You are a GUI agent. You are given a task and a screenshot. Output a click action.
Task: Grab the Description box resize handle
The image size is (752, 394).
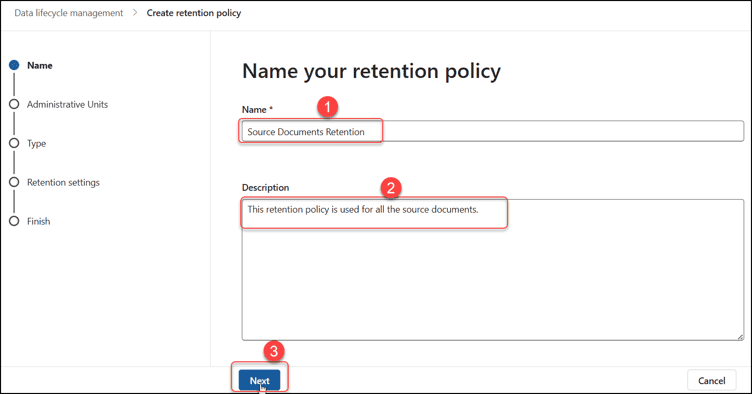click(740, 337)
